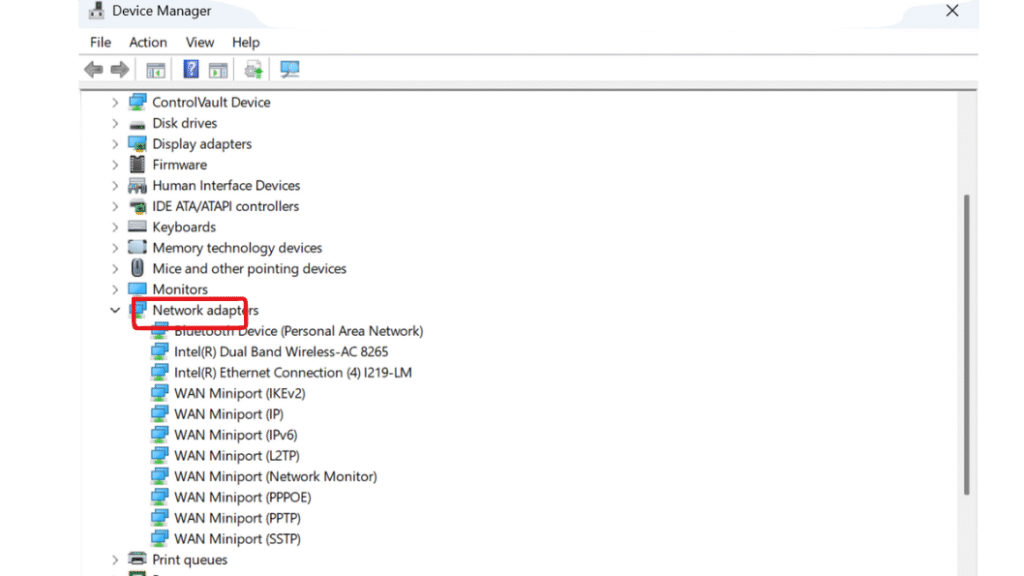Click the Keyboards icon
This screenshot has width=1024, height=576.
click(x=137, y=227)
